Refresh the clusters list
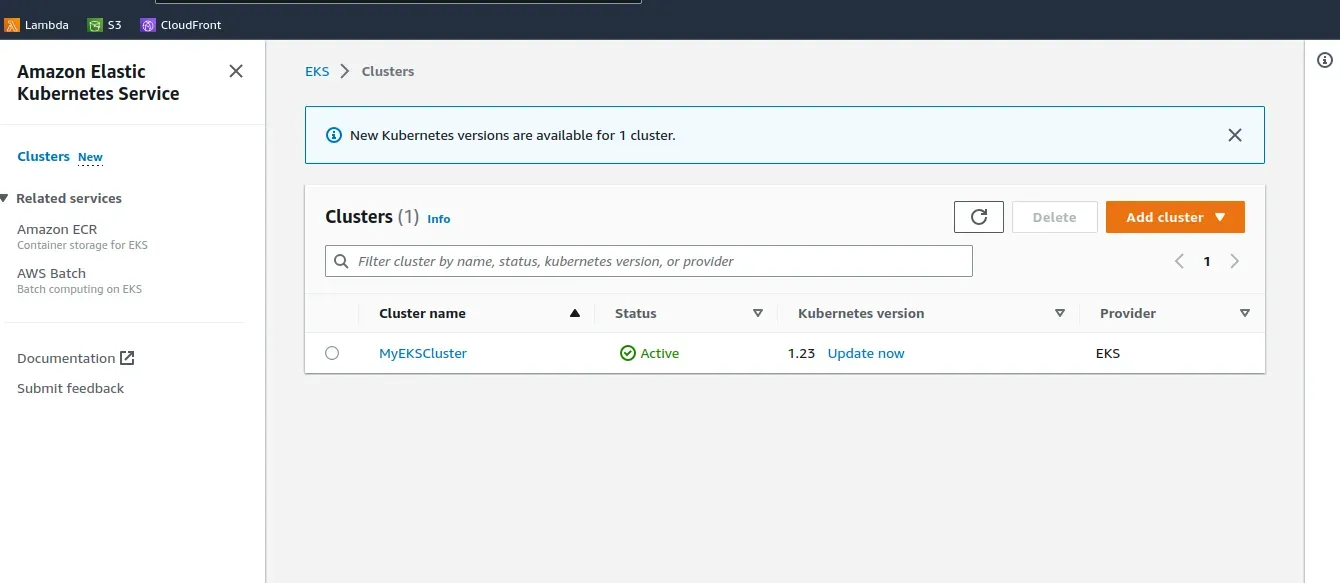 [x=979, y=217]
